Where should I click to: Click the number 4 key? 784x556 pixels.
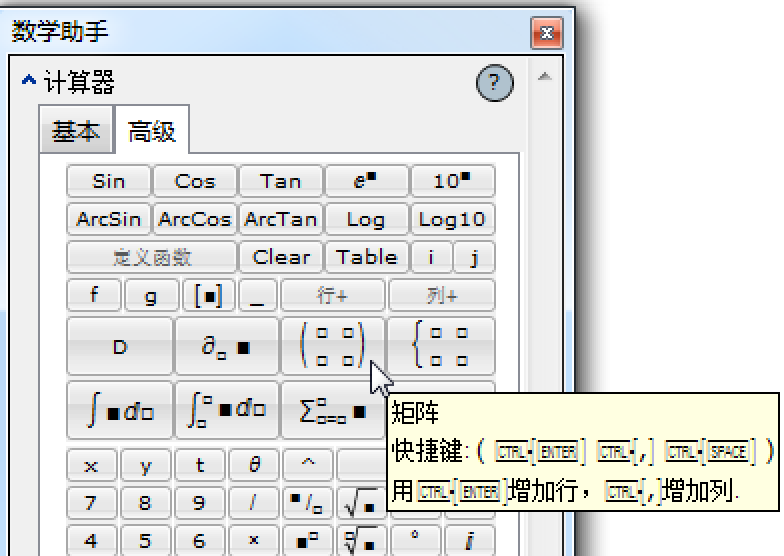click(x=92, y=540)
